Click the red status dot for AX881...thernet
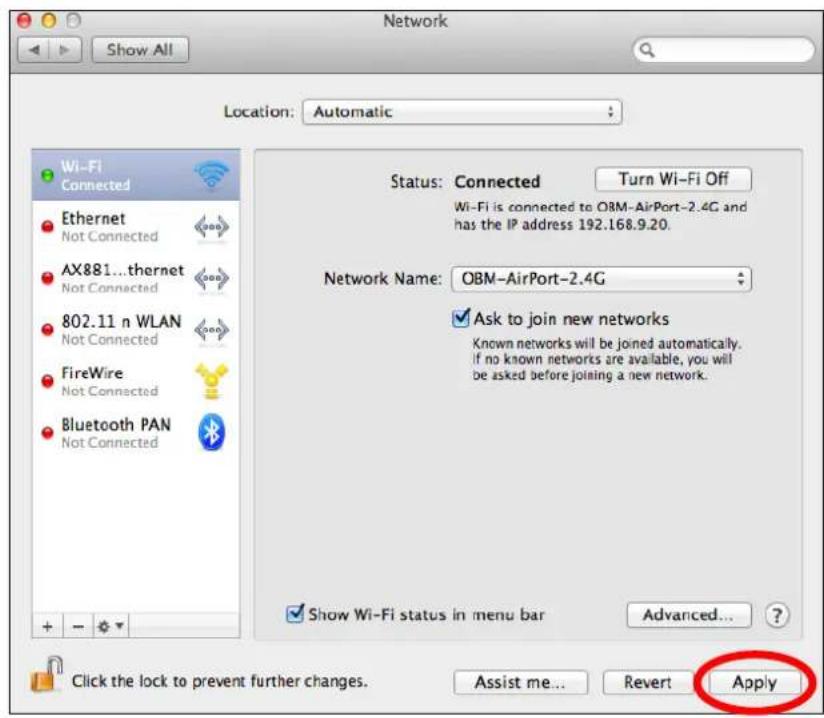The width and height of the screenshot is (824, 718). pos(47,278)
